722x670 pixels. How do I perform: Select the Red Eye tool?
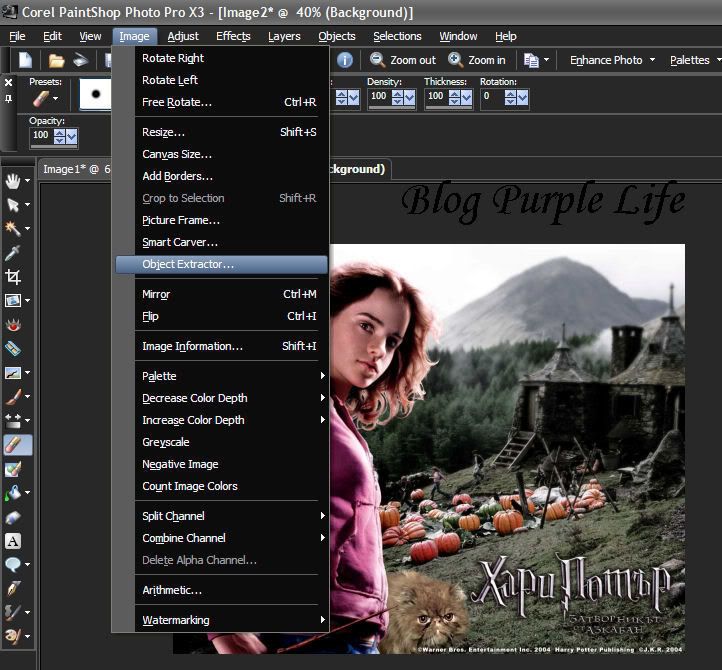[x=12, y=325]
